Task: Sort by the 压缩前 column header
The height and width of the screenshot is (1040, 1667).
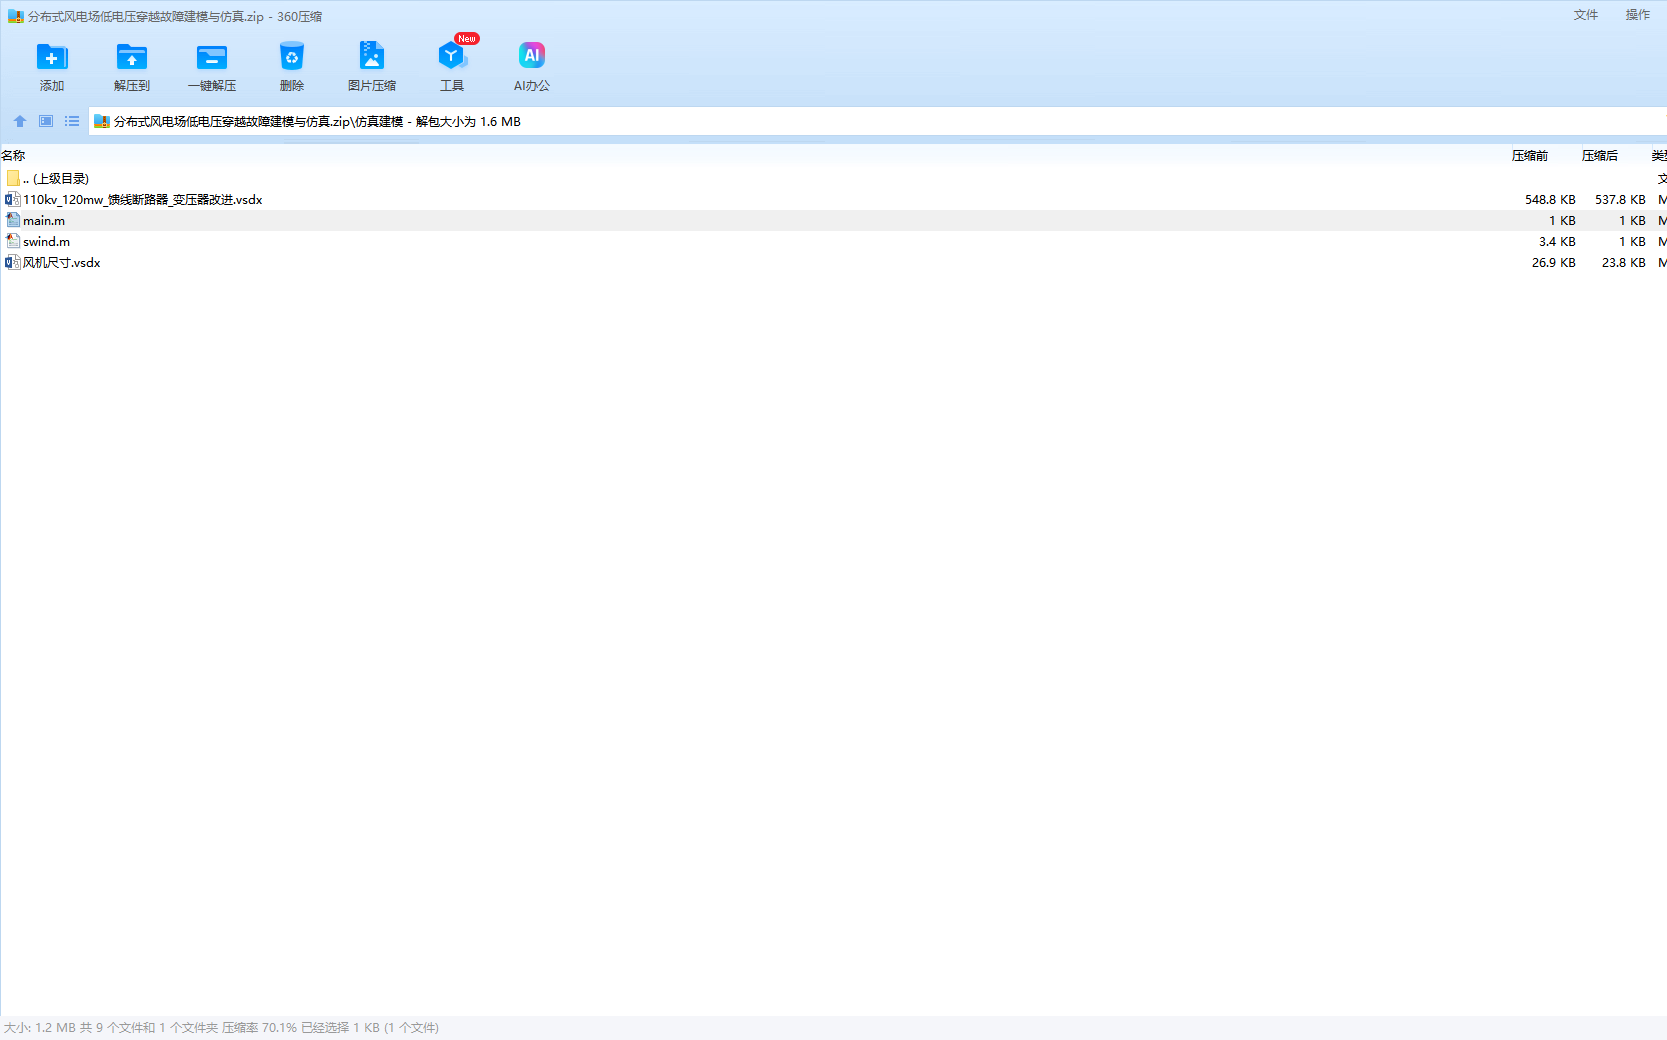Action: coord(1529,156)
